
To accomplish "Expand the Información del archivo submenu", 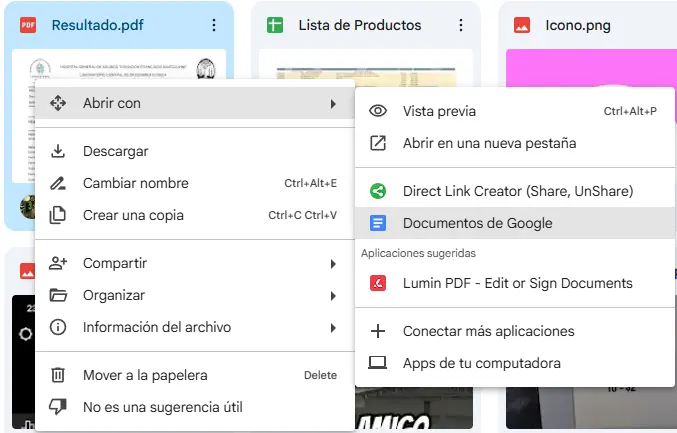I will (x=332, y=327).
